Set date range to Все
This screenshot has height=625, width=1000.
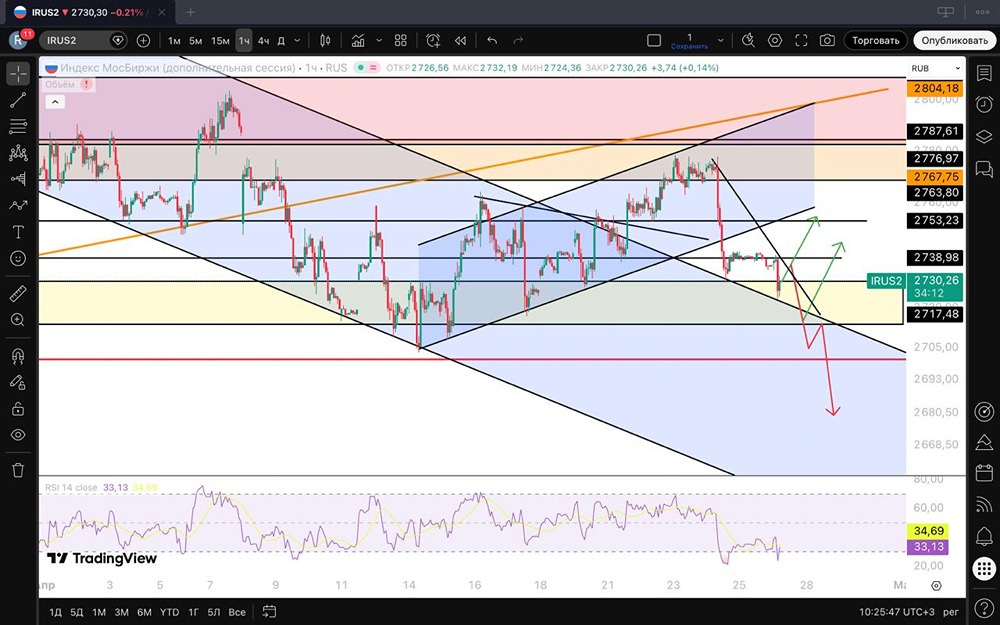(x=237, y=612)
